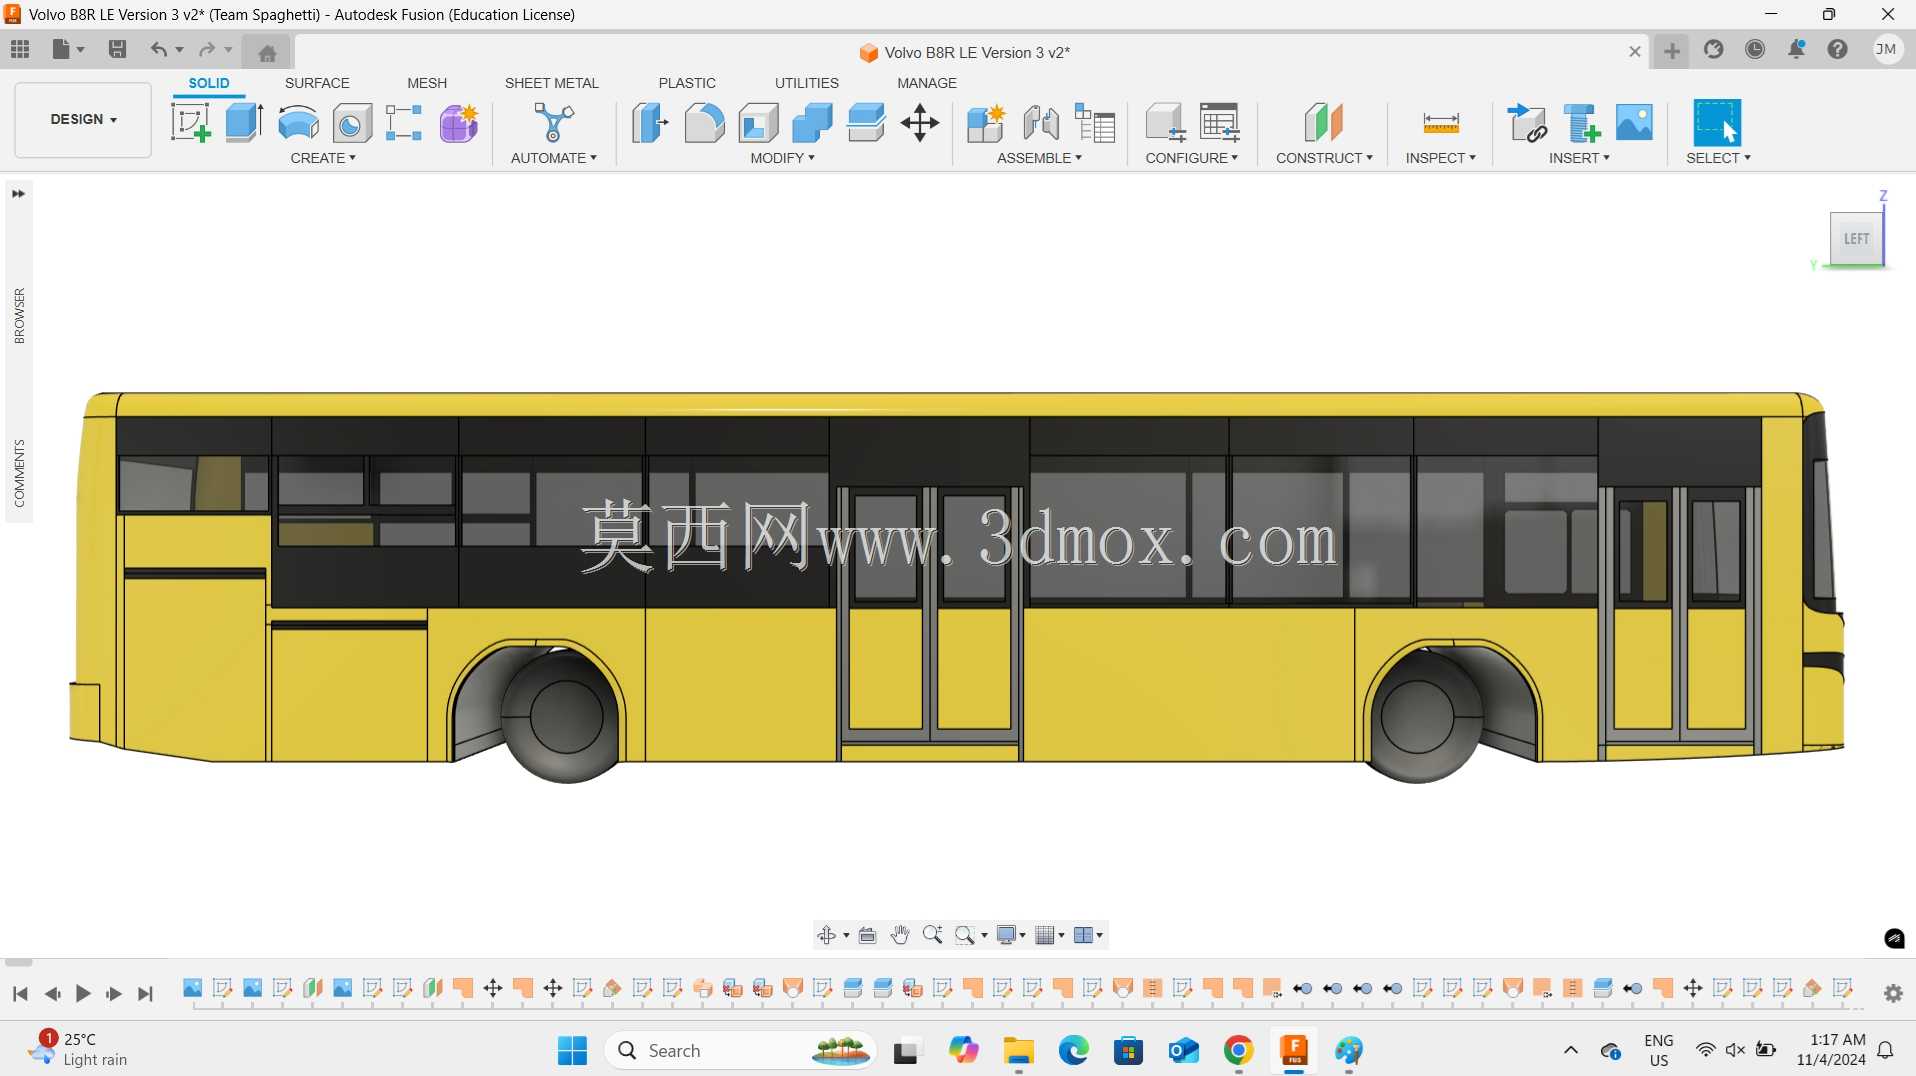Open the BROWSER panel

click(x=19, y=316)
